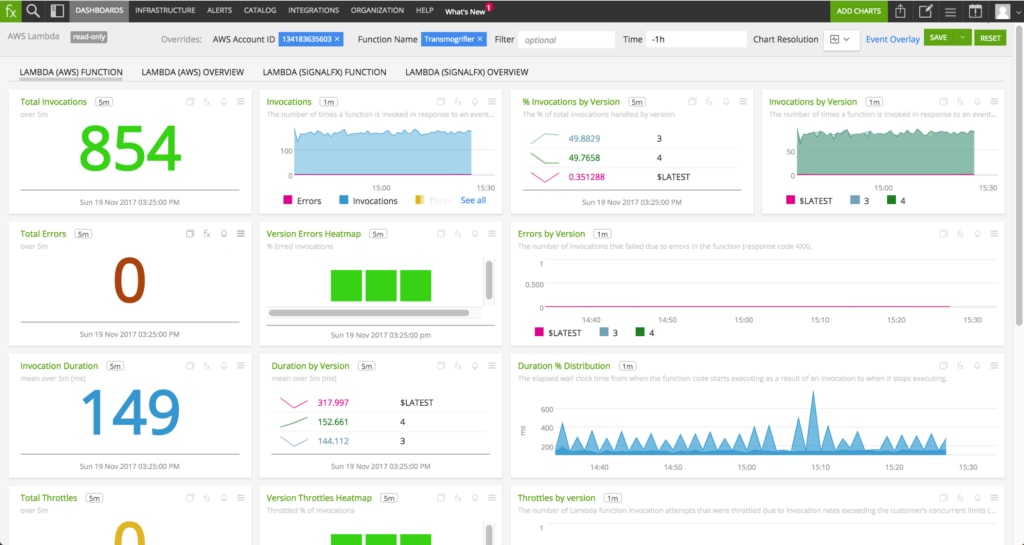The height and width of the screenshot is (545, 1024).
Task: Remove the Transmogrifier function name filter
Action: 479,39
